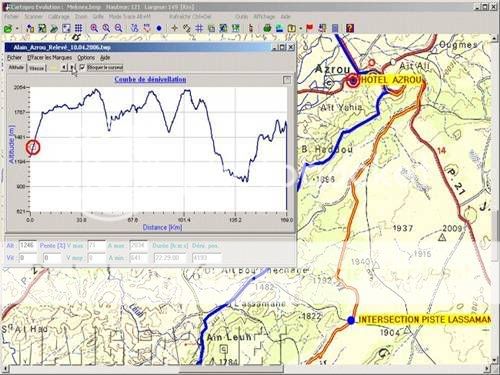Click the blue dot at Intersection Piste Lassaman

tap(351, 320)
